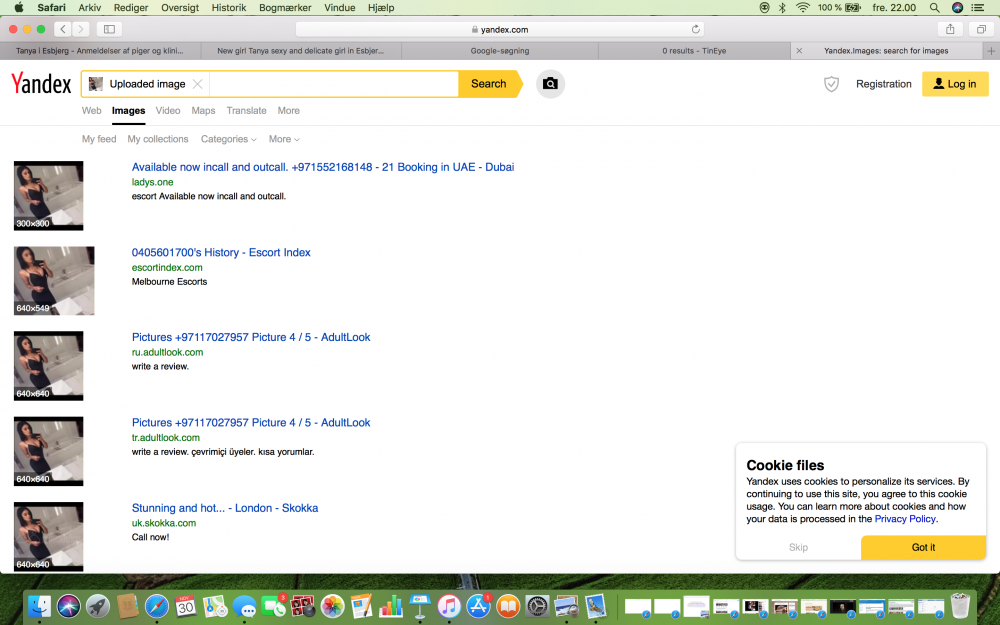Image resolution: width=1000 pixels, height=625 pixels.
Task: Open the Registration link
Action: pyautogui.click(x=883, y=84)
